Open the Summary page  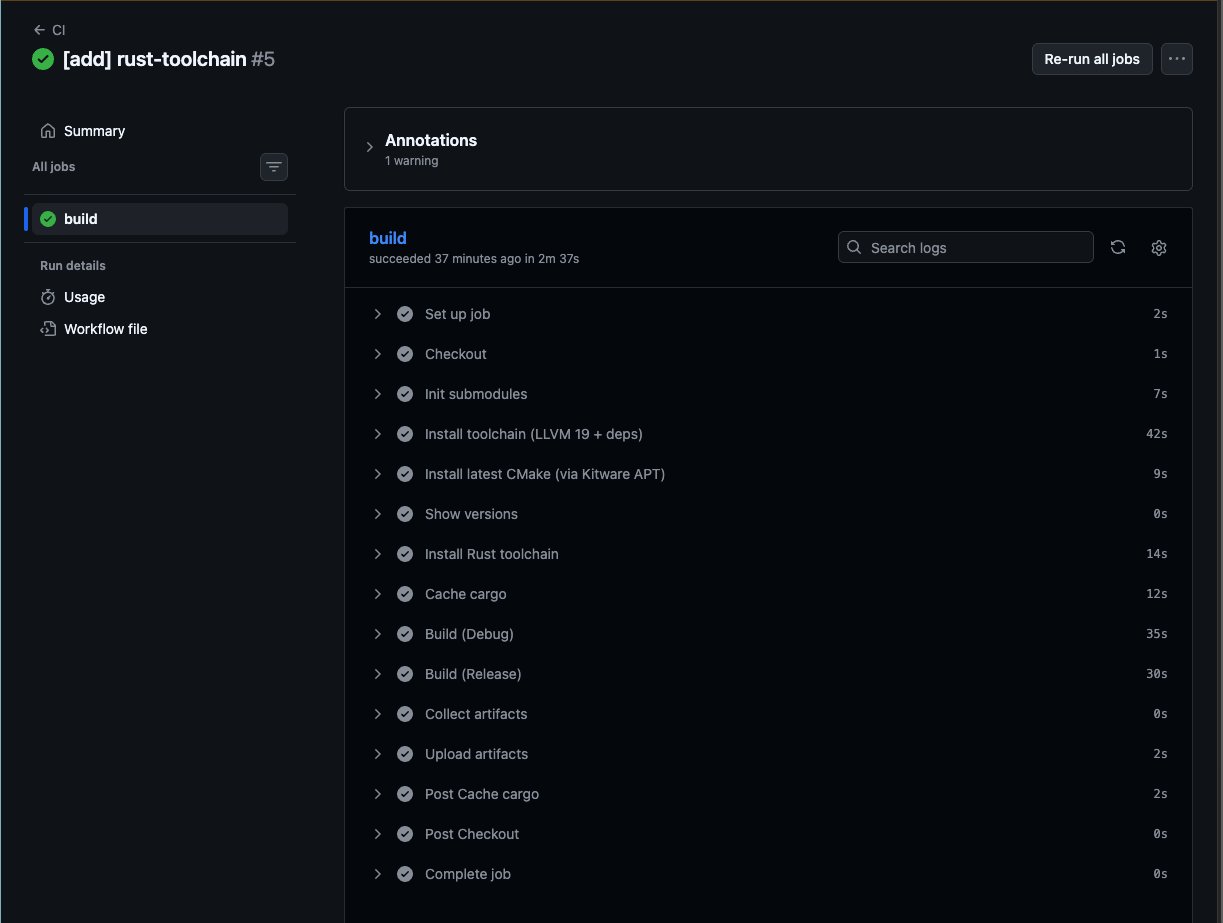tap(94, 131)
